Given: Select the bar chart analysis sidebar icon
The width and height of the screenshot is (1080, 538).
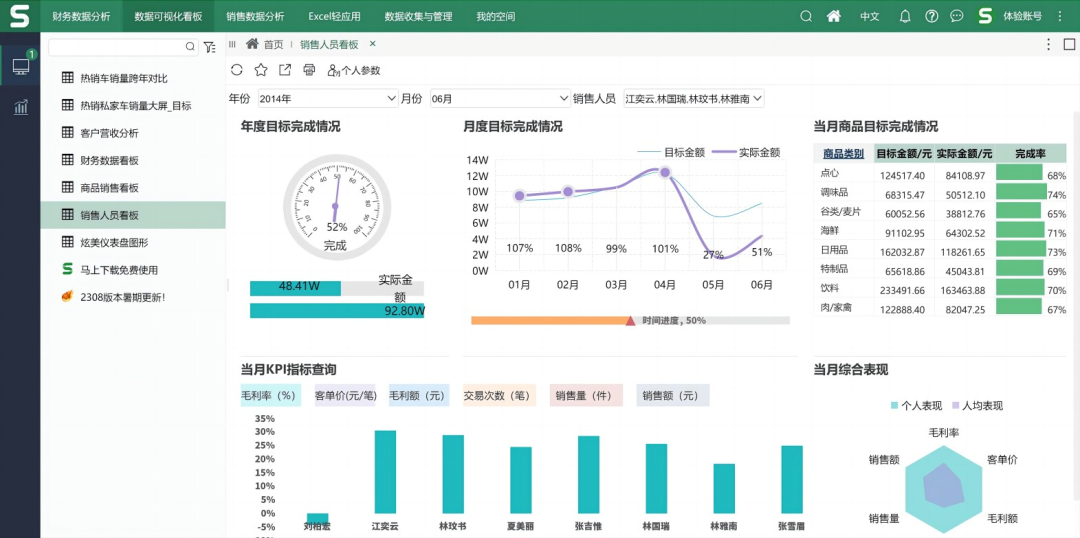Looking at the screenshot, I should 21,107.
